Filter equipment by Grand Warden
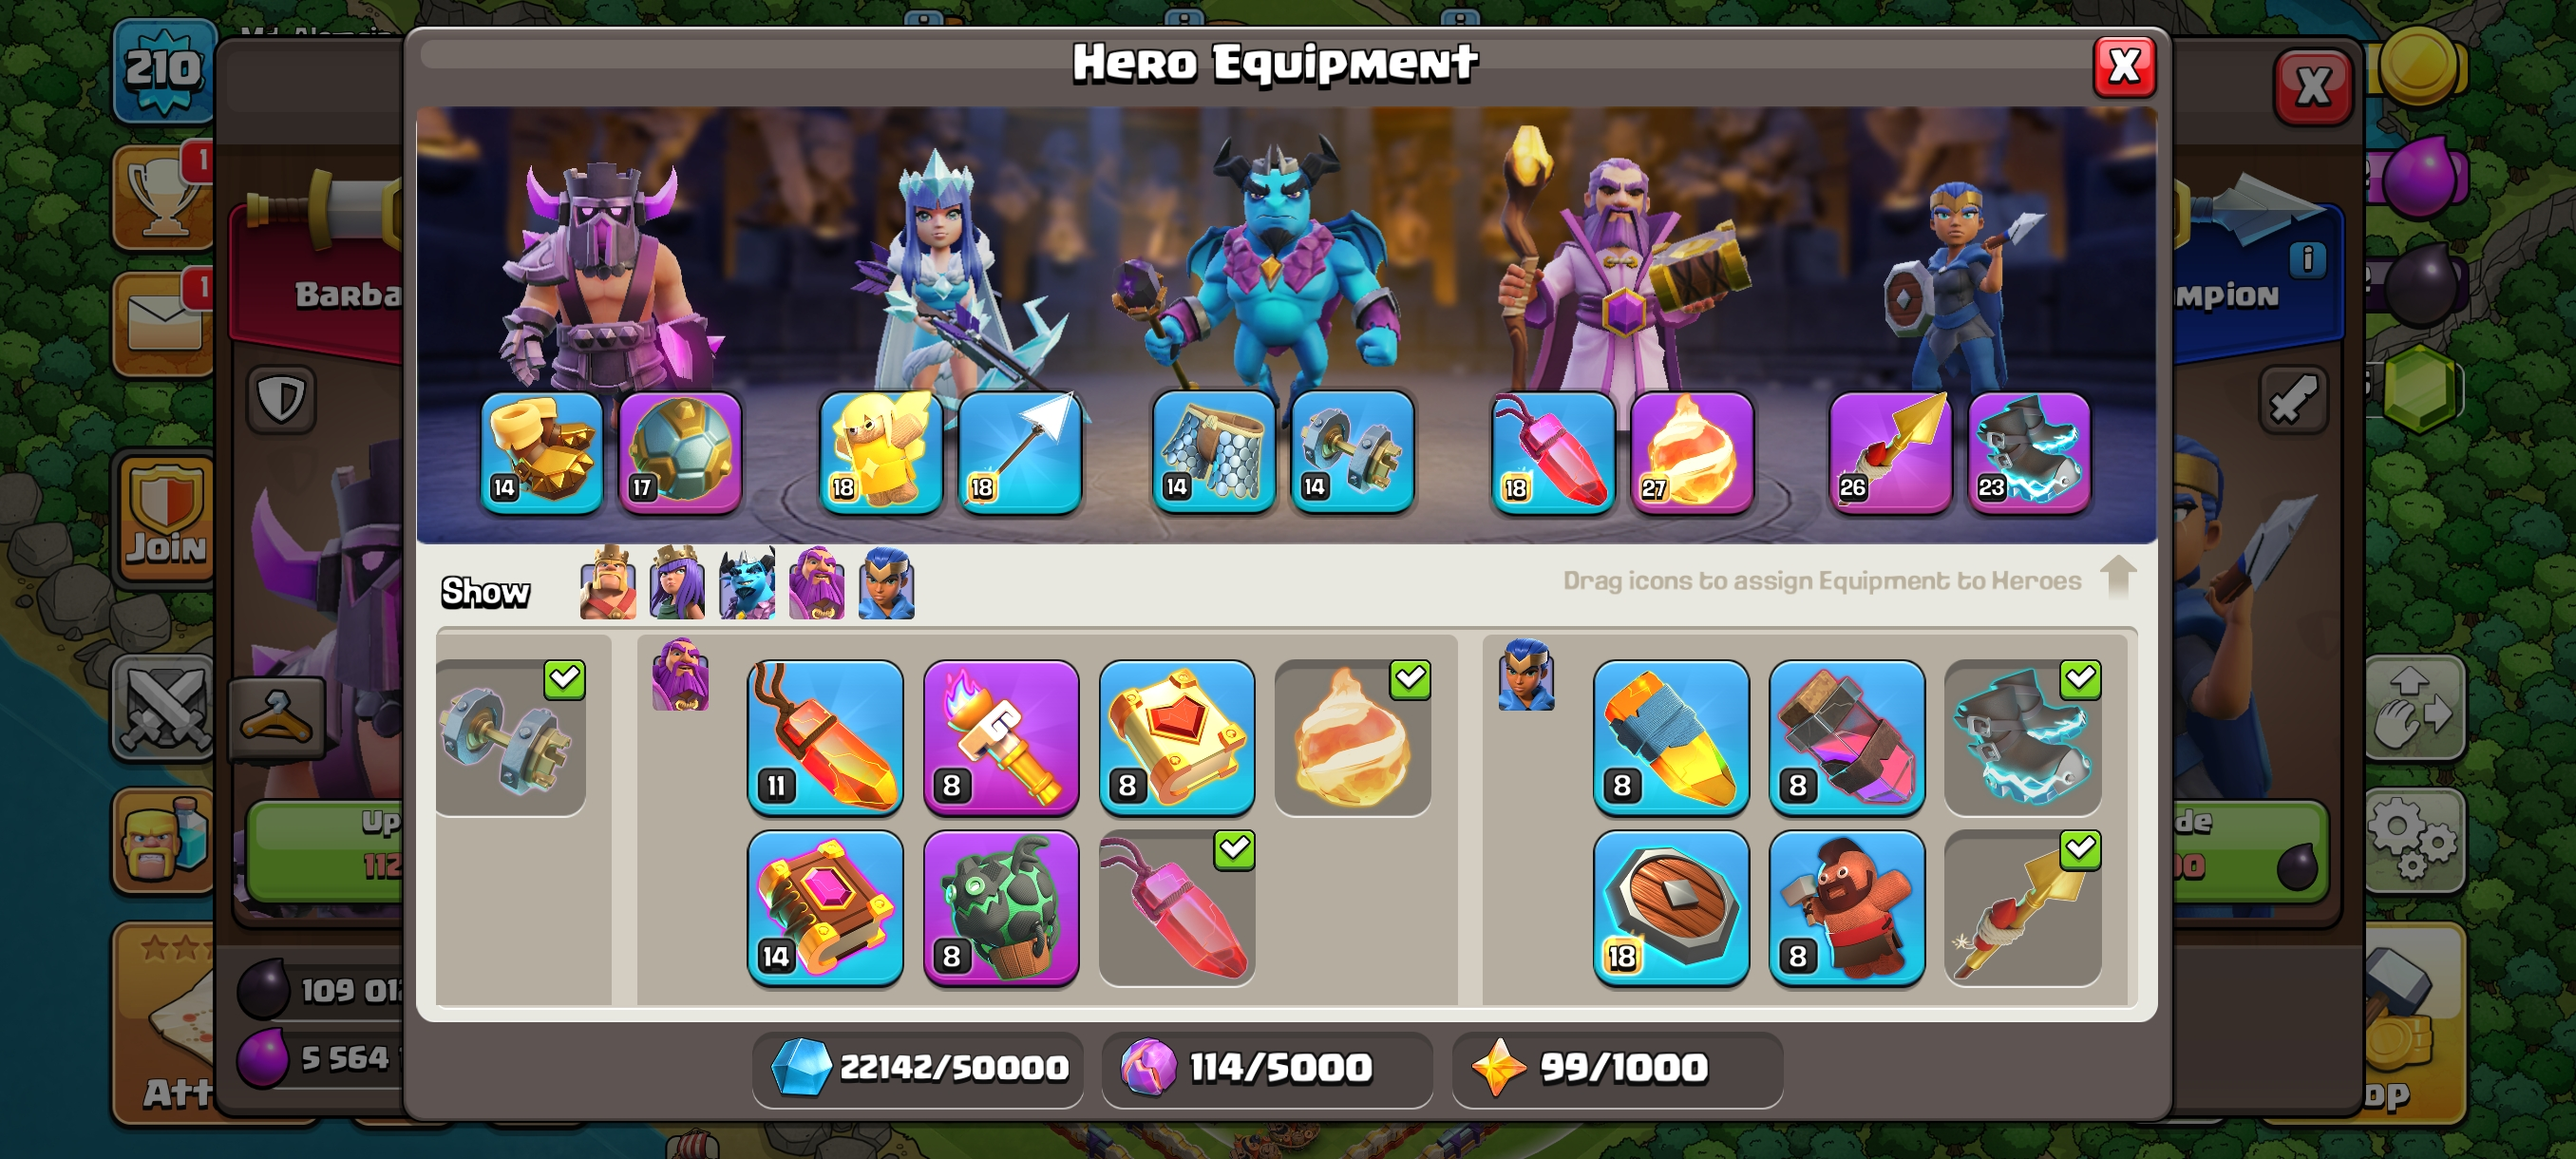This screenshot has height=1159, width=2576. pyautogui.click(x=816, y=583)
